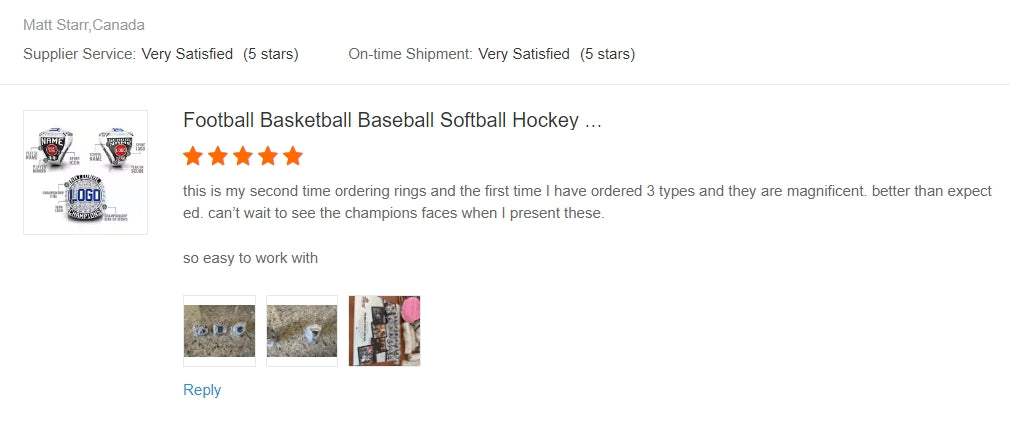View the second review photo thumbnail
1010x427 pixels.
coord(302,331)
